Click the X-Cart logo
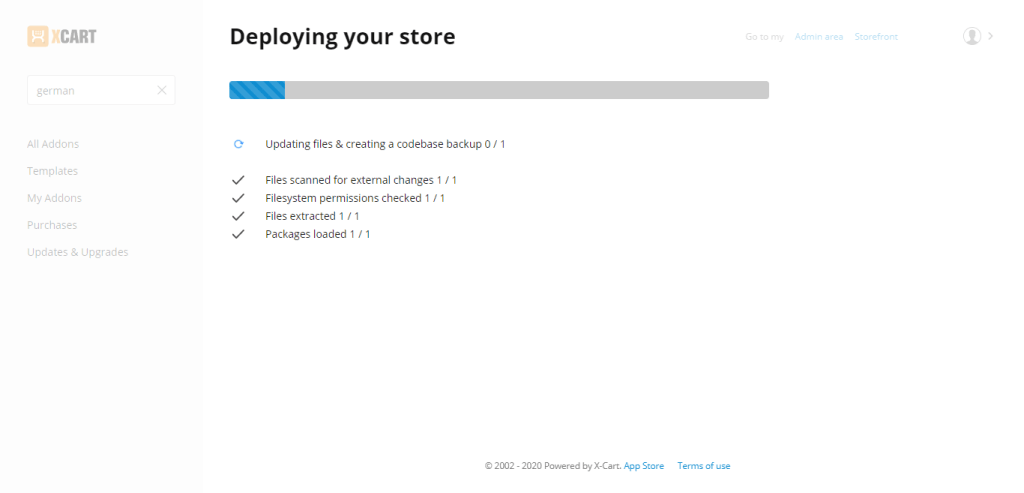The width and height of the screenshot is (1024, 493). [62, 37]
